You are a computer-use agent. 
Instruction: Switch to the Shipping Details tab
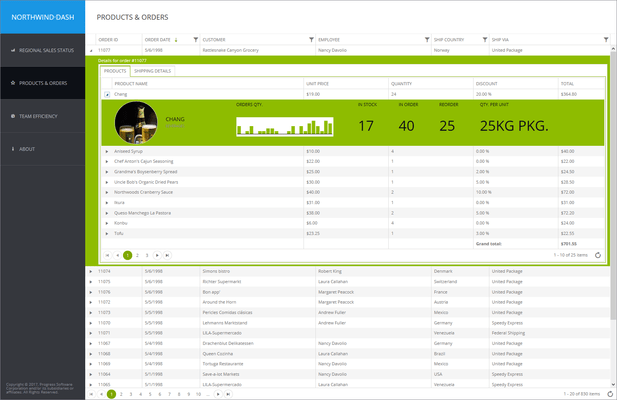click(x=152, y=72)
